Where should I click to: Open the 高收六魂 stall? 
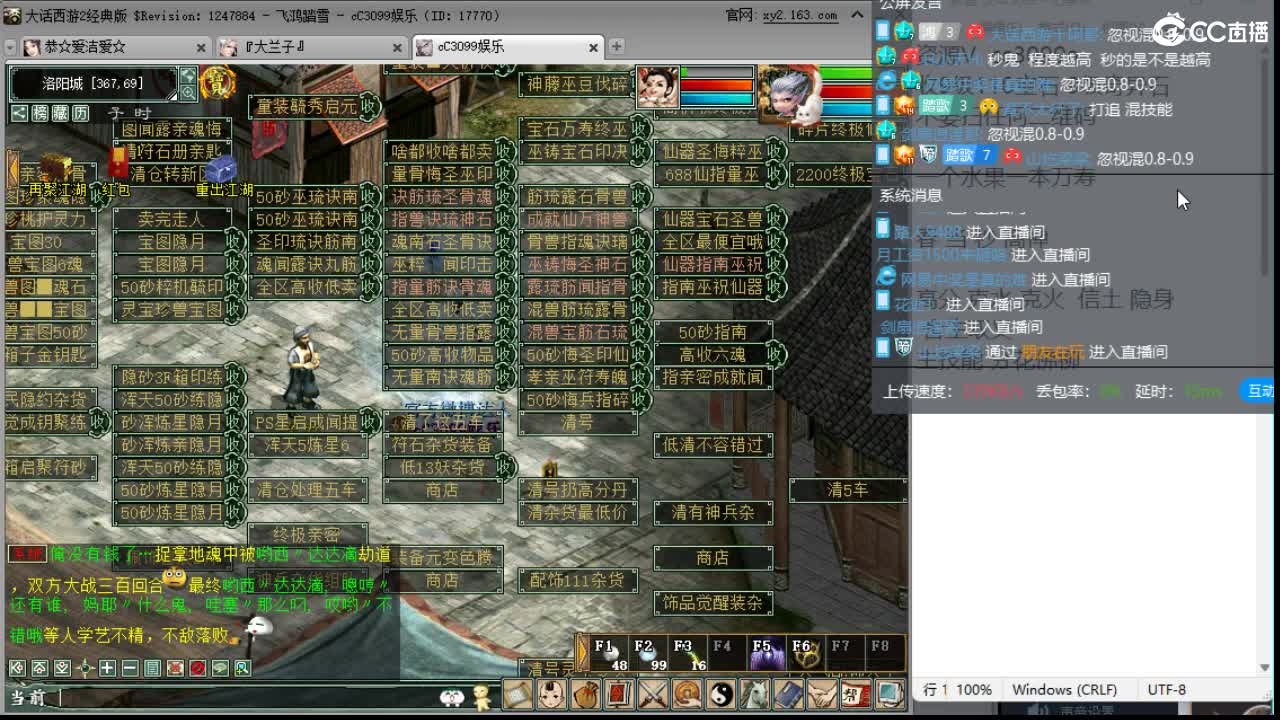coord(713,354)
